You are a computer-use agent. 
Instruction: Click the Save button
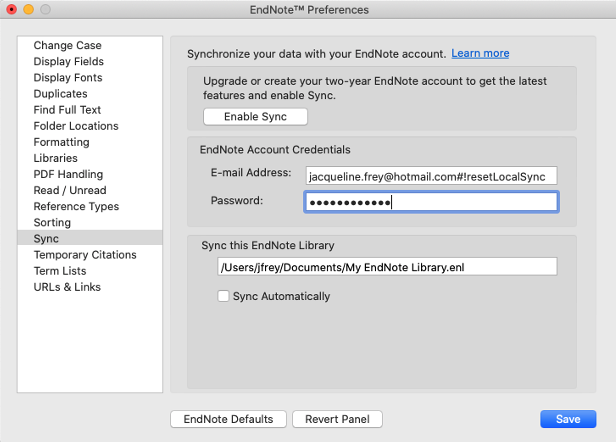tap(568, 419)
